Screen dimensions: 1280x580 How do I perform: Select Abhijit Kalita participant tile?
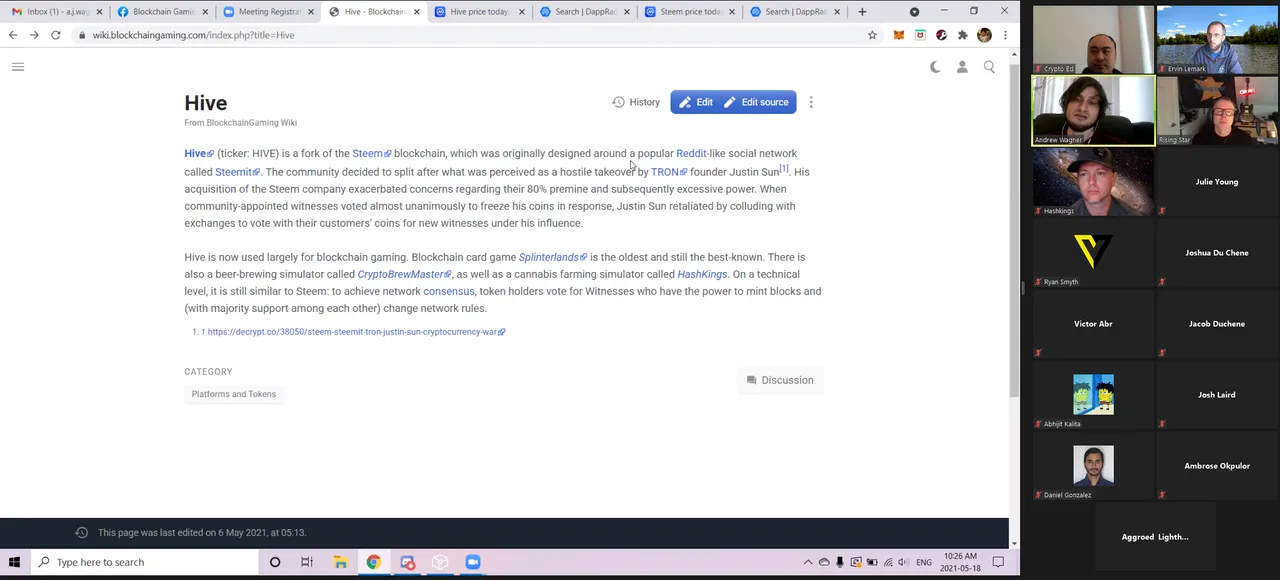tap(1093, 394)
